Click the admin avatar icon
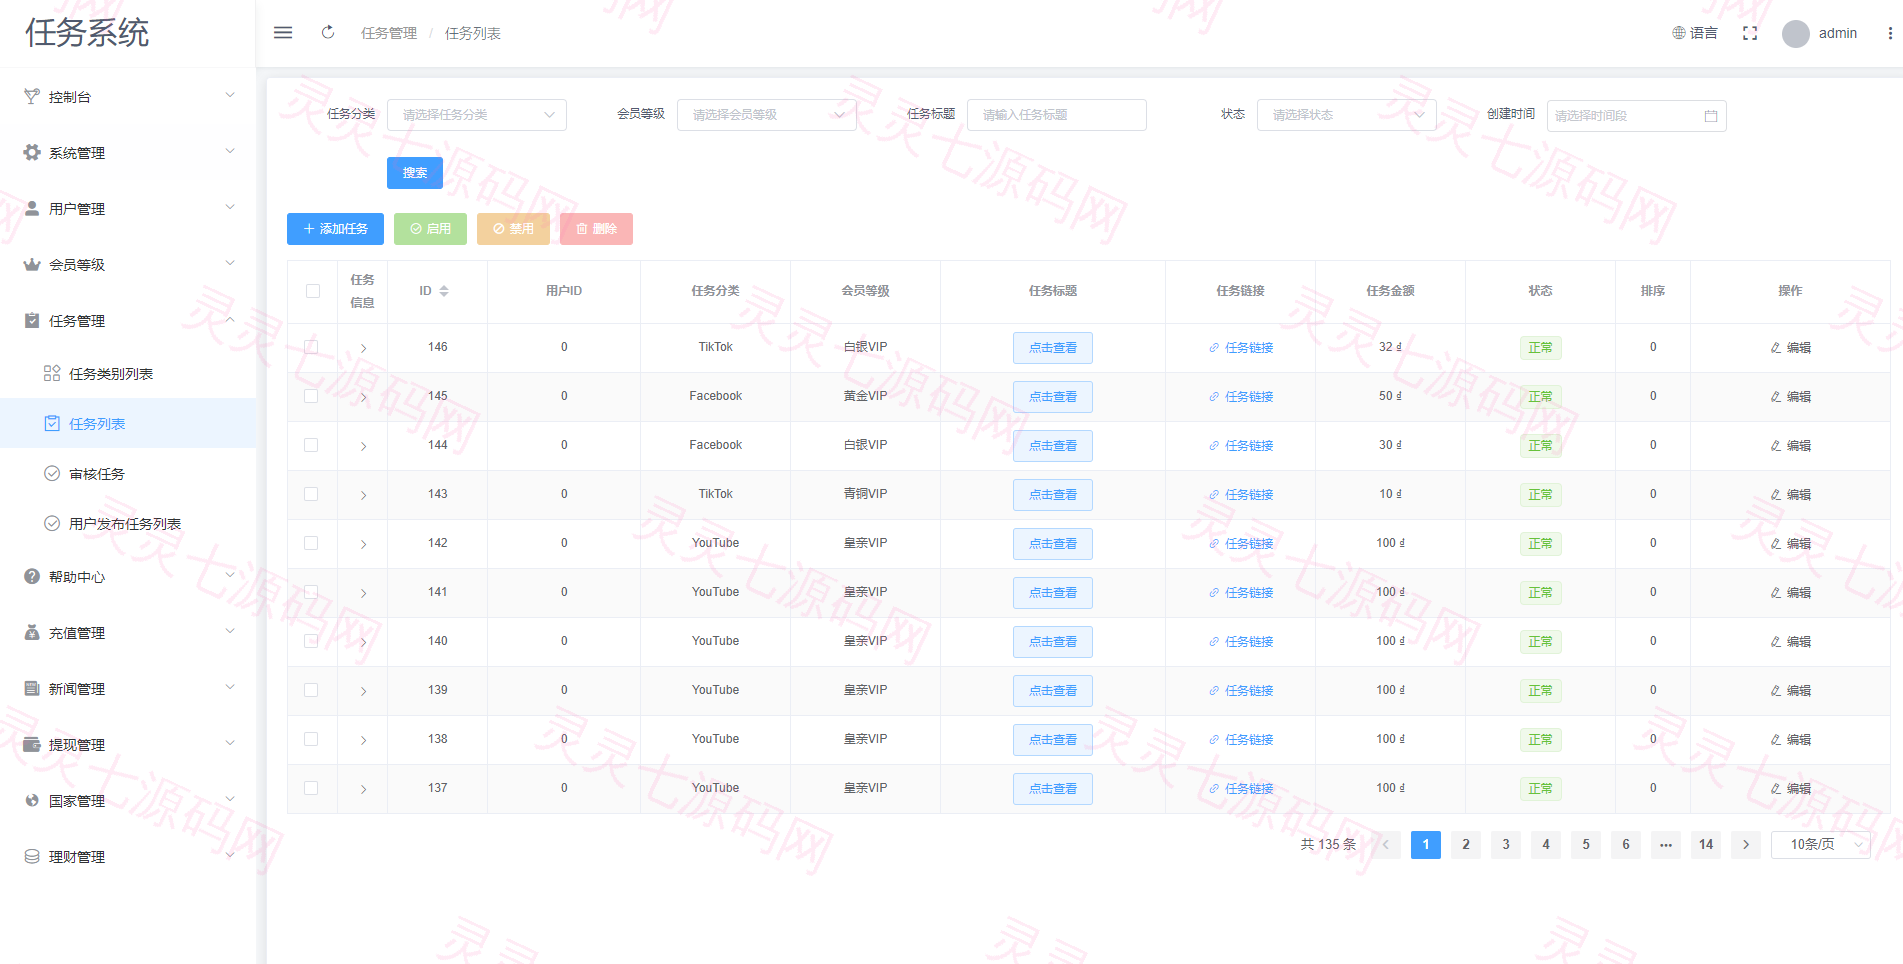 1796,34
